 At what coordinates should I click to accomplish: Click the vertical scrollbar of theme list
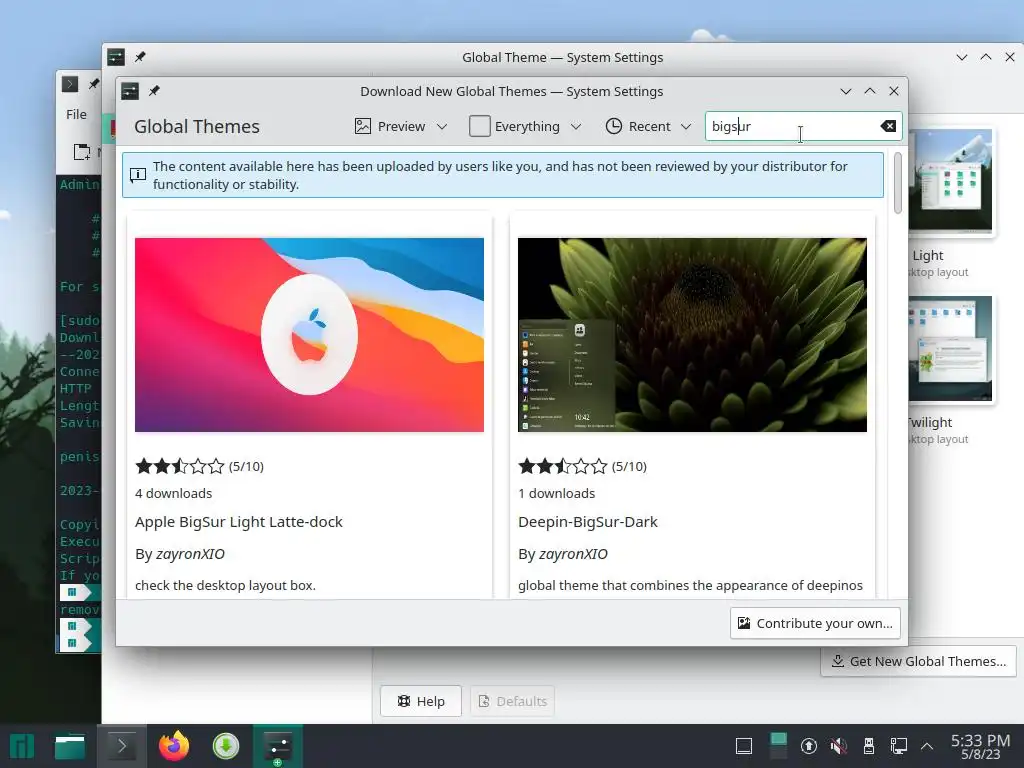[898, 183]
